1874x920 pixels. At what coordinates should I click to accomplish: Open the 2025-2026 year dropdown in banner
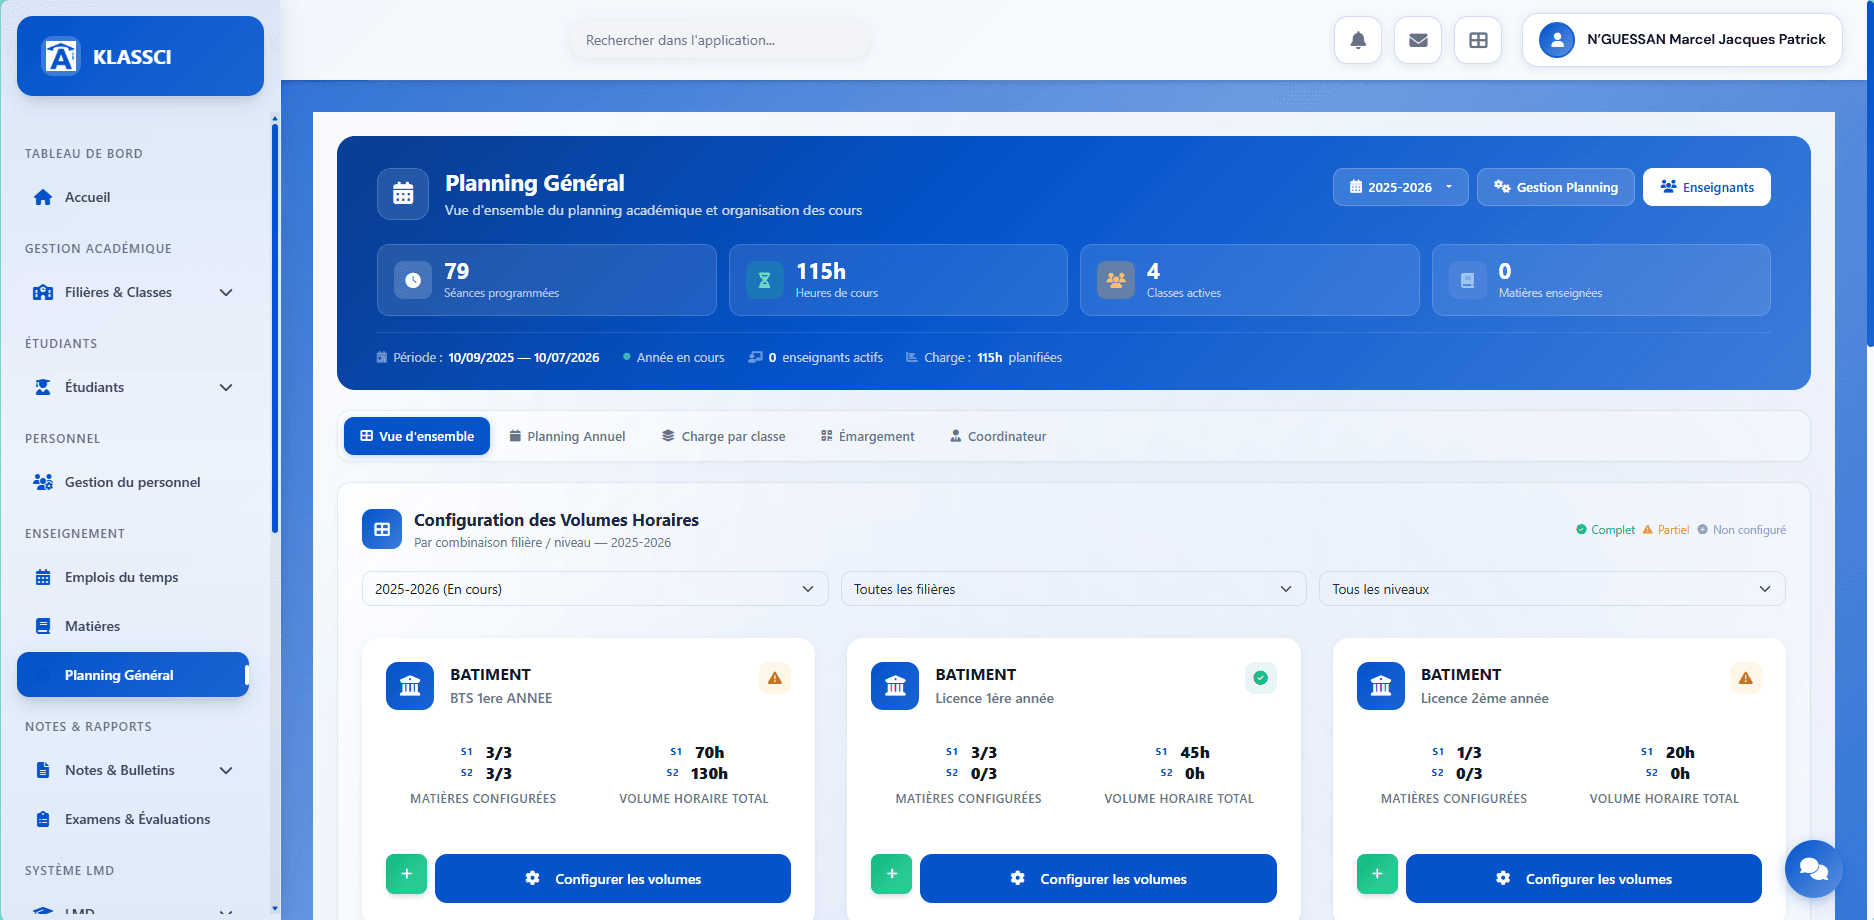pyautogui.click(x=1400, y=187)
